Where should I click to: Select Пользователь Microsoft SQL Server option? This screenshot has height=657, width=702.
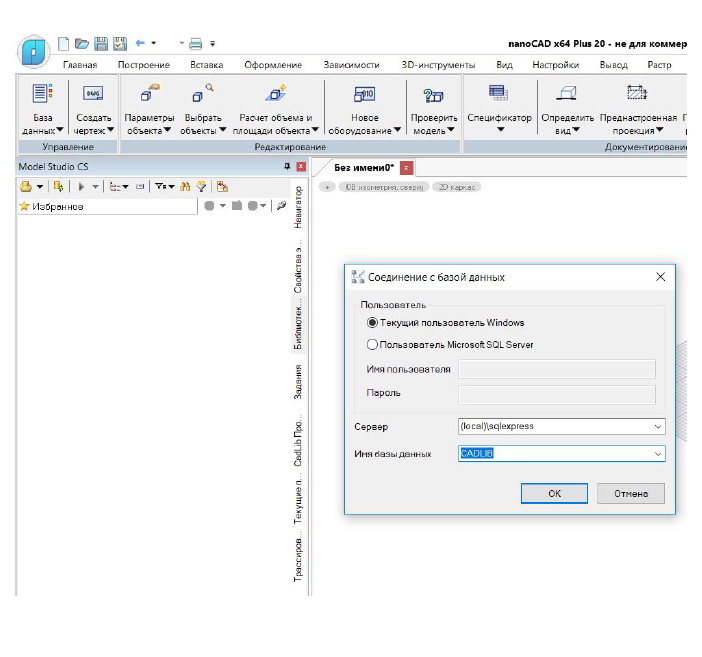pos(449,344)
